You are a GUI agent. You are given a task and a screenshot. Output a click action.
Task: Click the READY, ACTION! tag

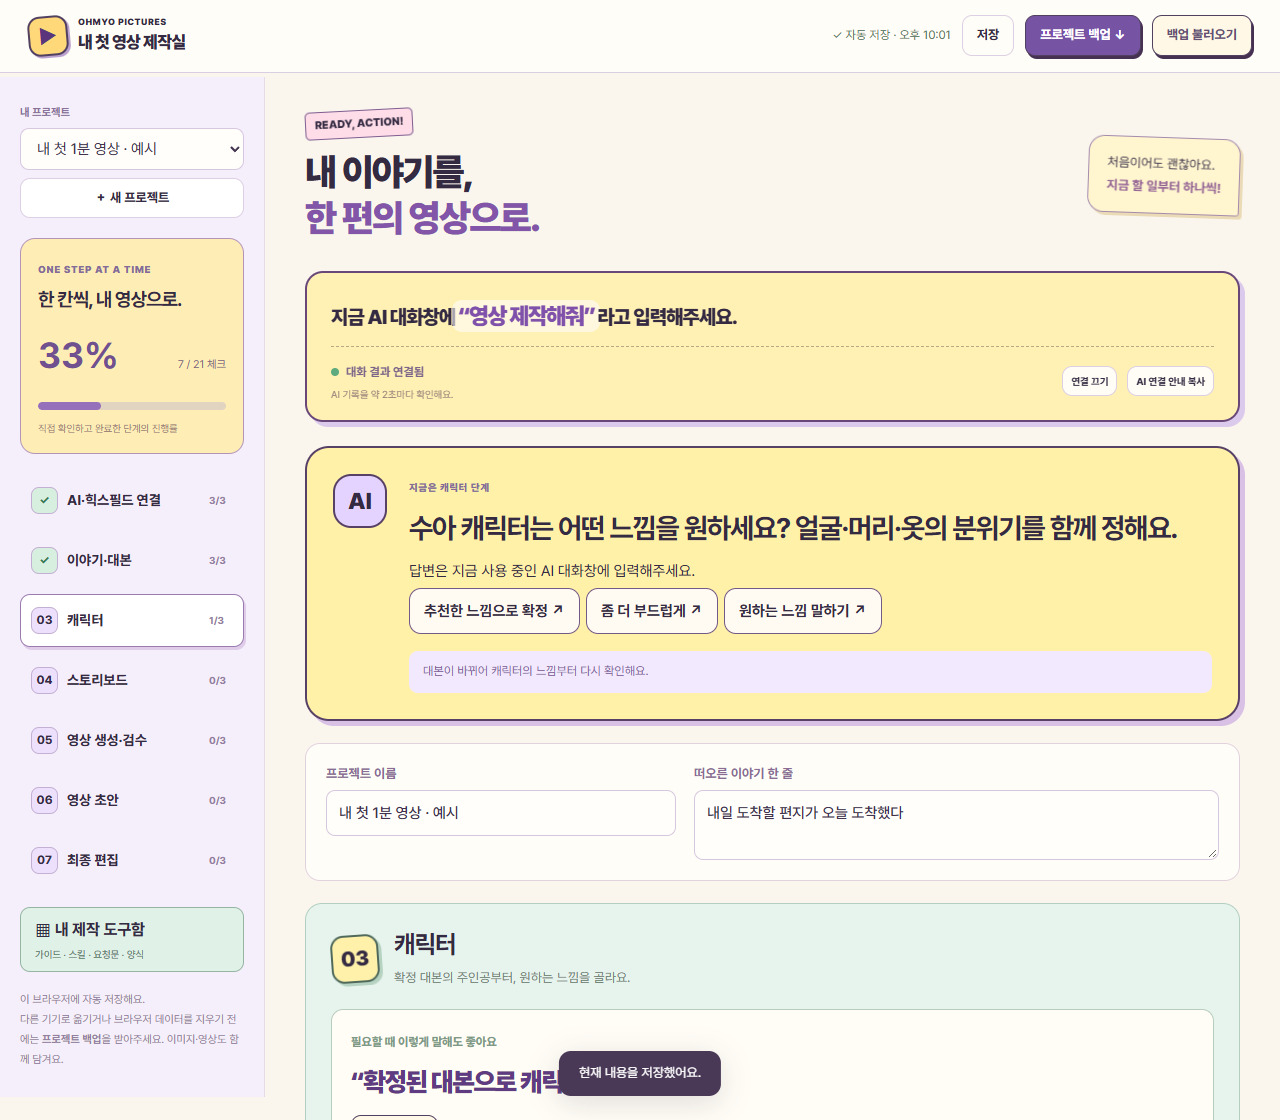(x=359, y=123)
